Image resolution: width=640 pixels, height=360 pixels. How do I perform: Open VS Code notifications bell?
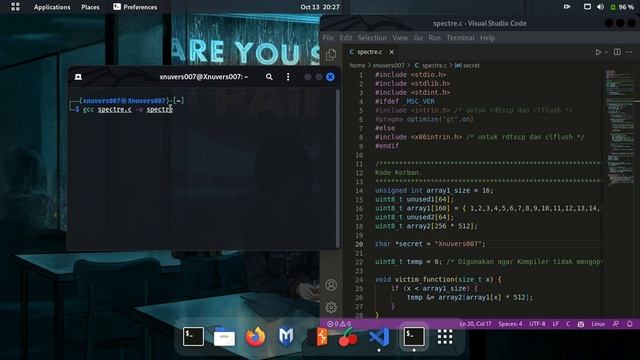629,324
